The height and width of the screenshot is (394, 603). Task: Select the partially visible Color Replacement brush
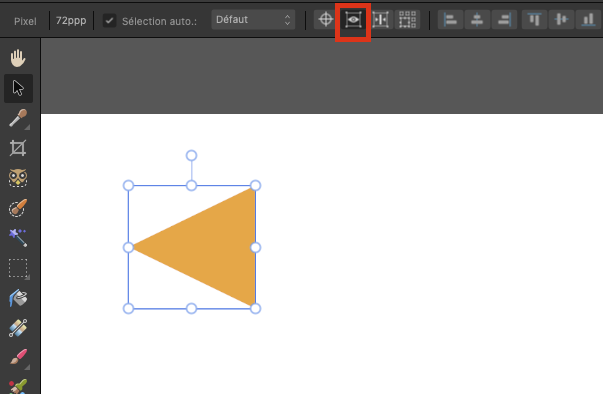(18, 386)
